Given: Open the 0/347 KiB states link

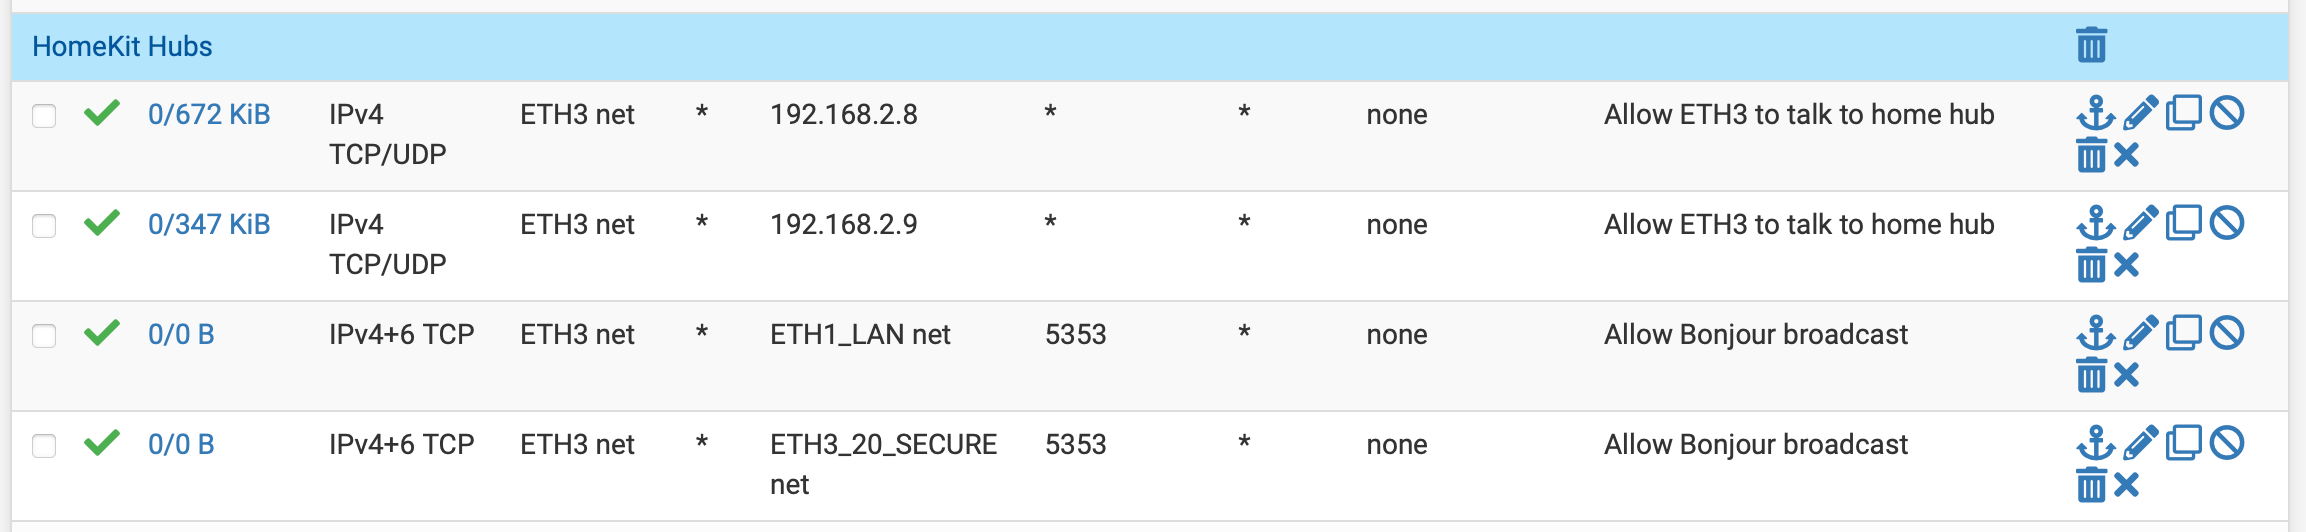Looking at the screenshot, I should [209, 224].
